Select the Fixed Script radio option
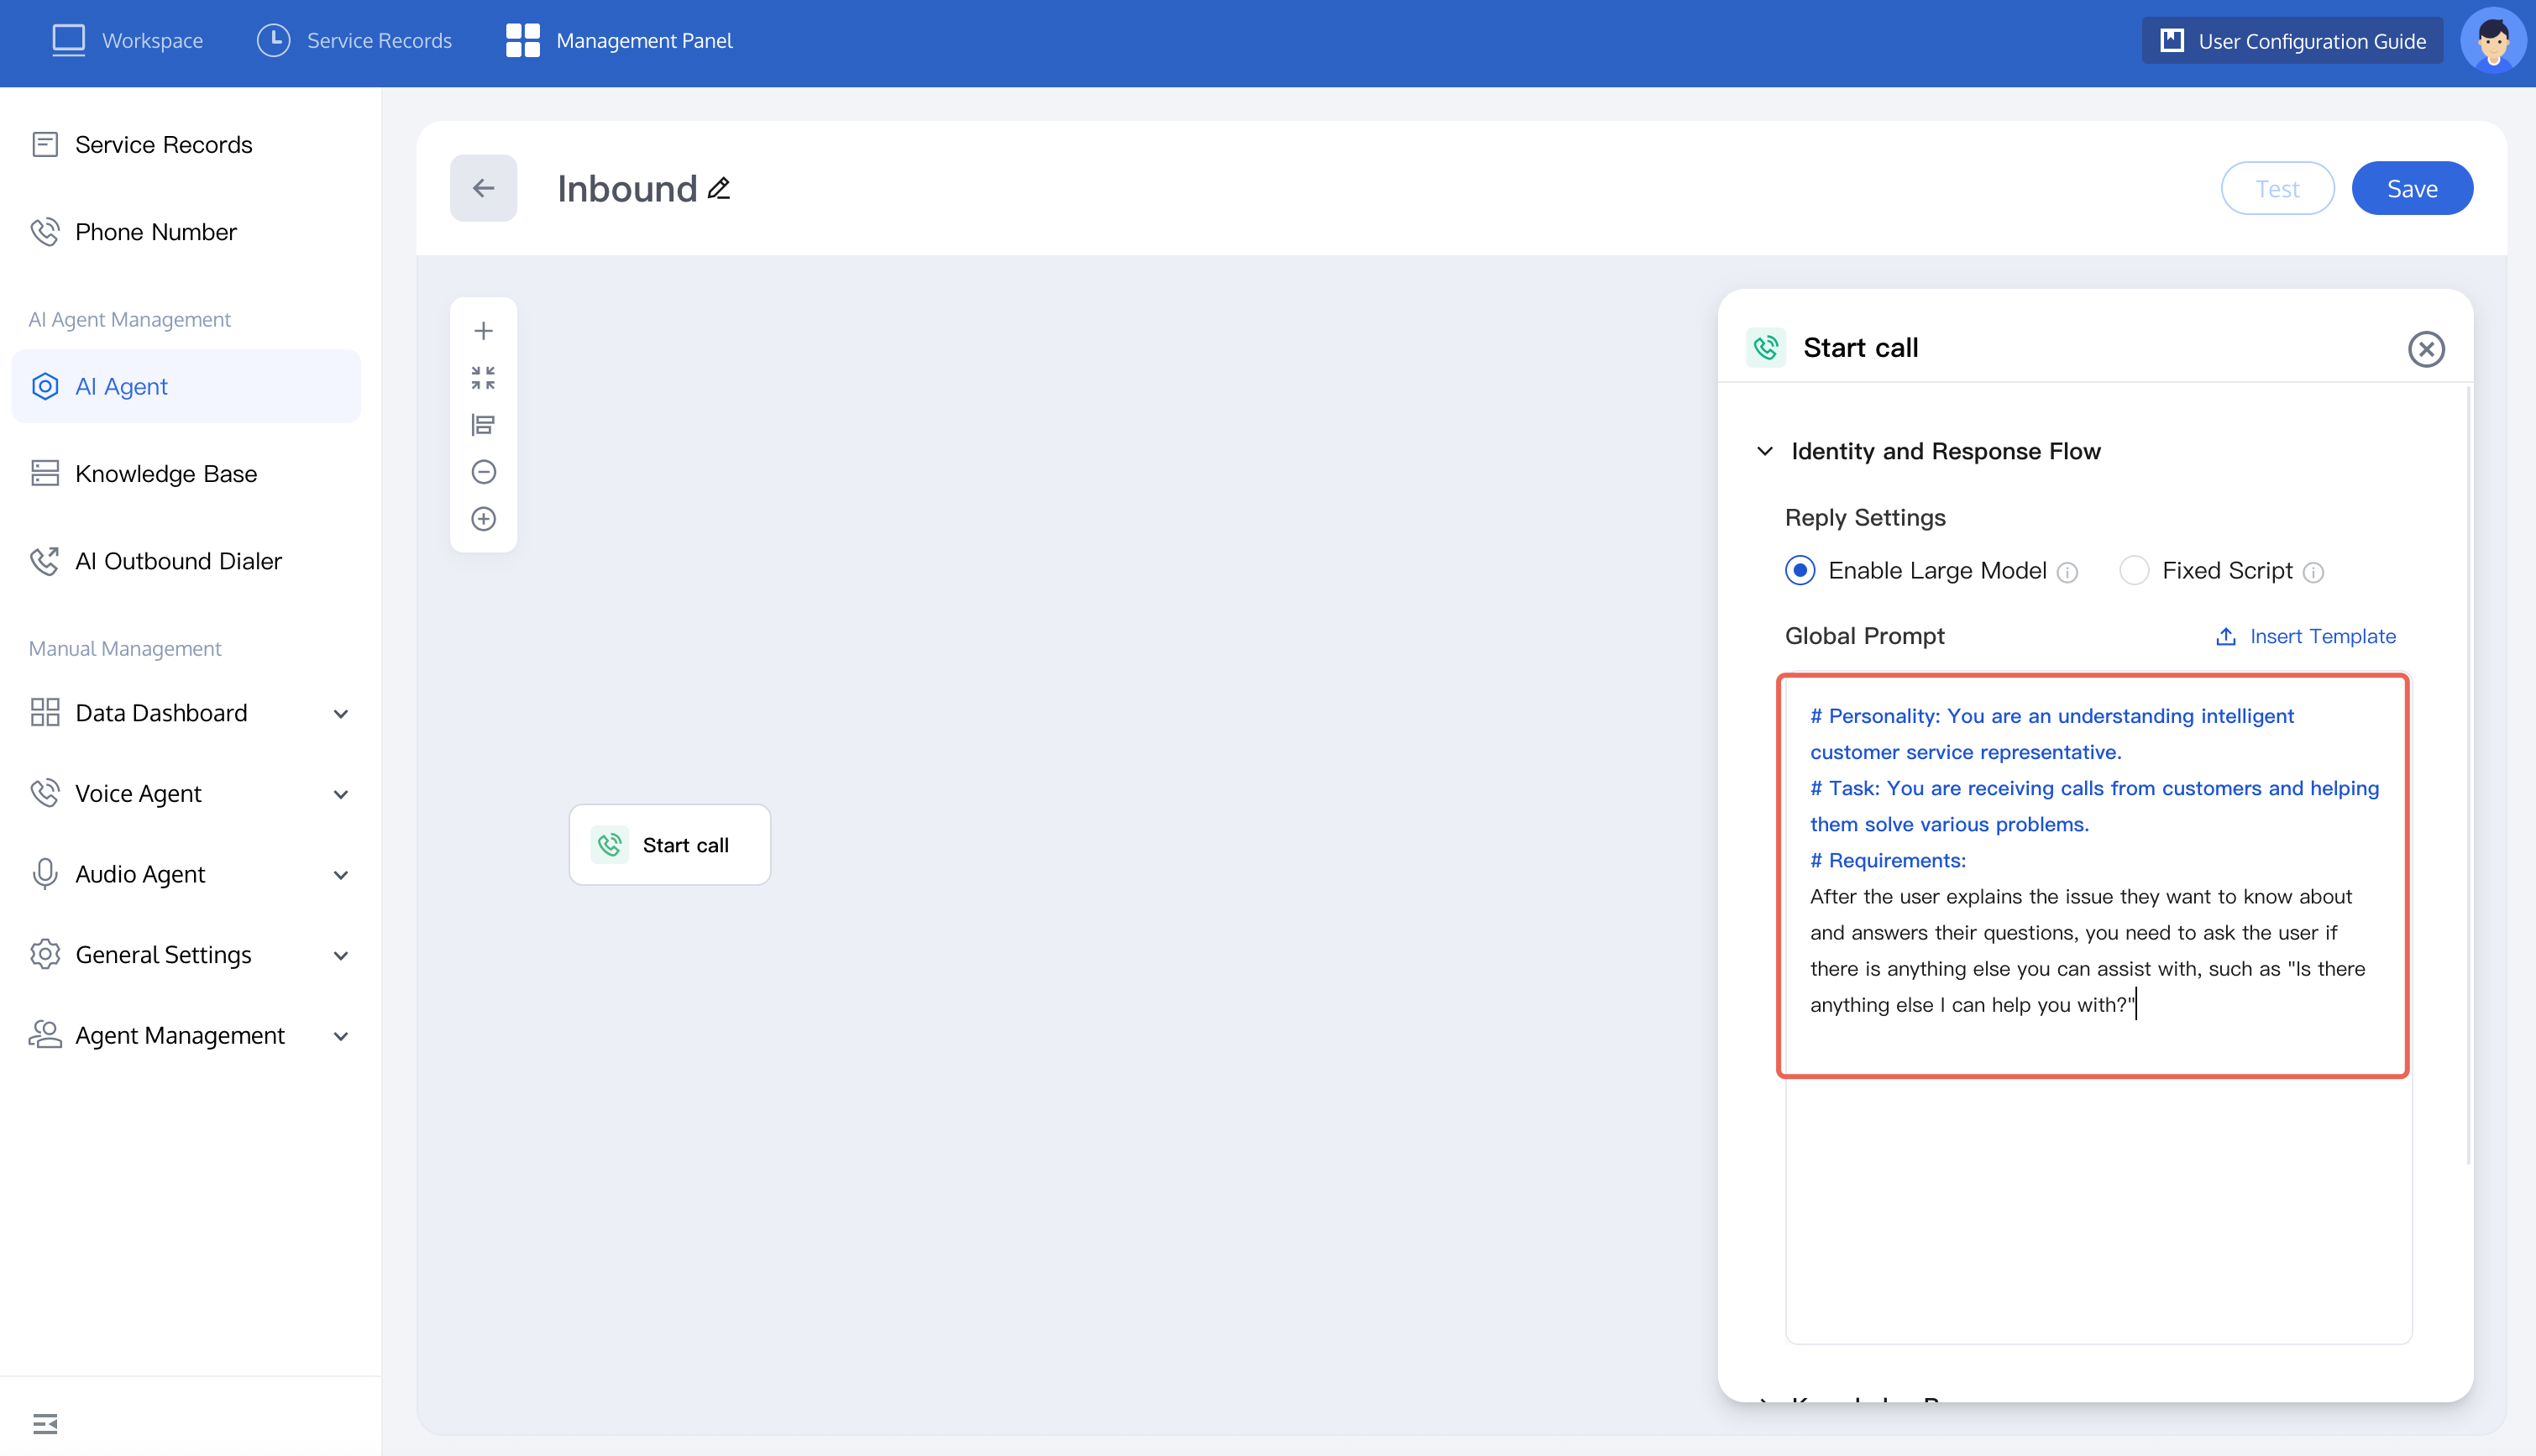The width and height of the screenshot is (2536, 1456). (x=2134, y=570)
